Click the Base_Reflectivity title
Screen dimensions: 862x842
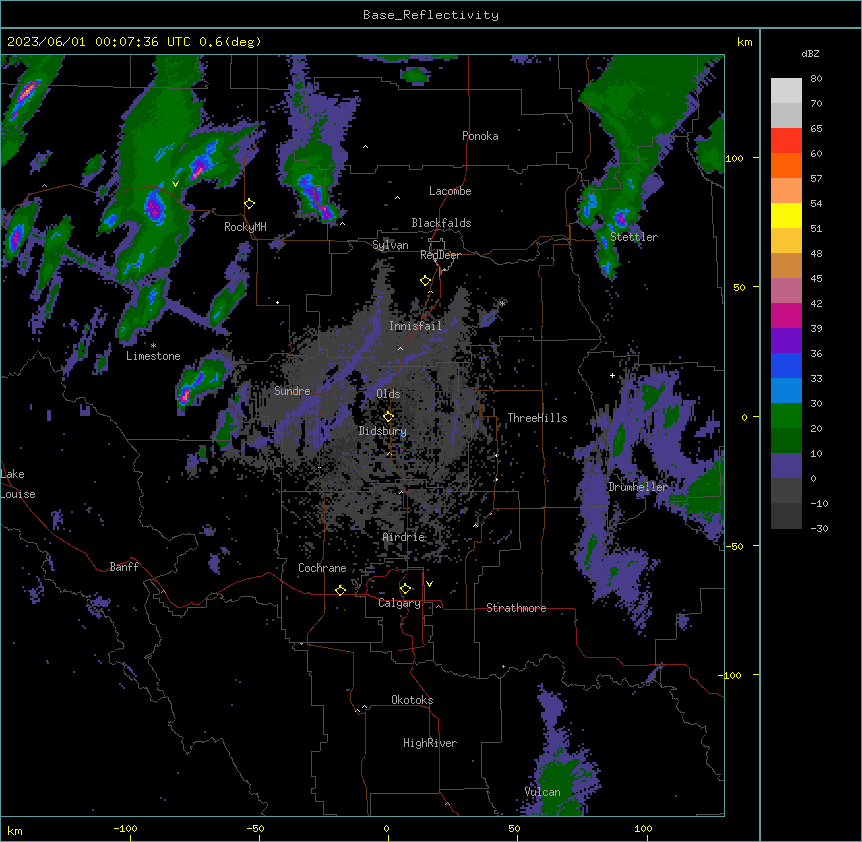coord(431,15)
